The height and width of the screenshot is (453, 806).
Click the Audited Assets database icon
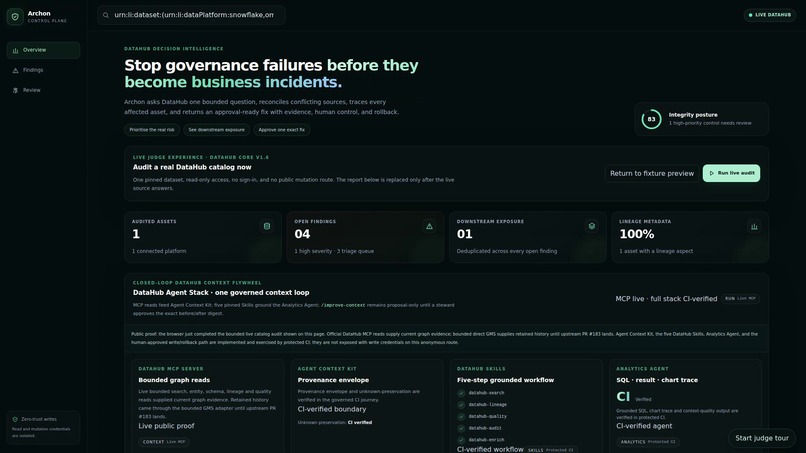pos(267,226)
